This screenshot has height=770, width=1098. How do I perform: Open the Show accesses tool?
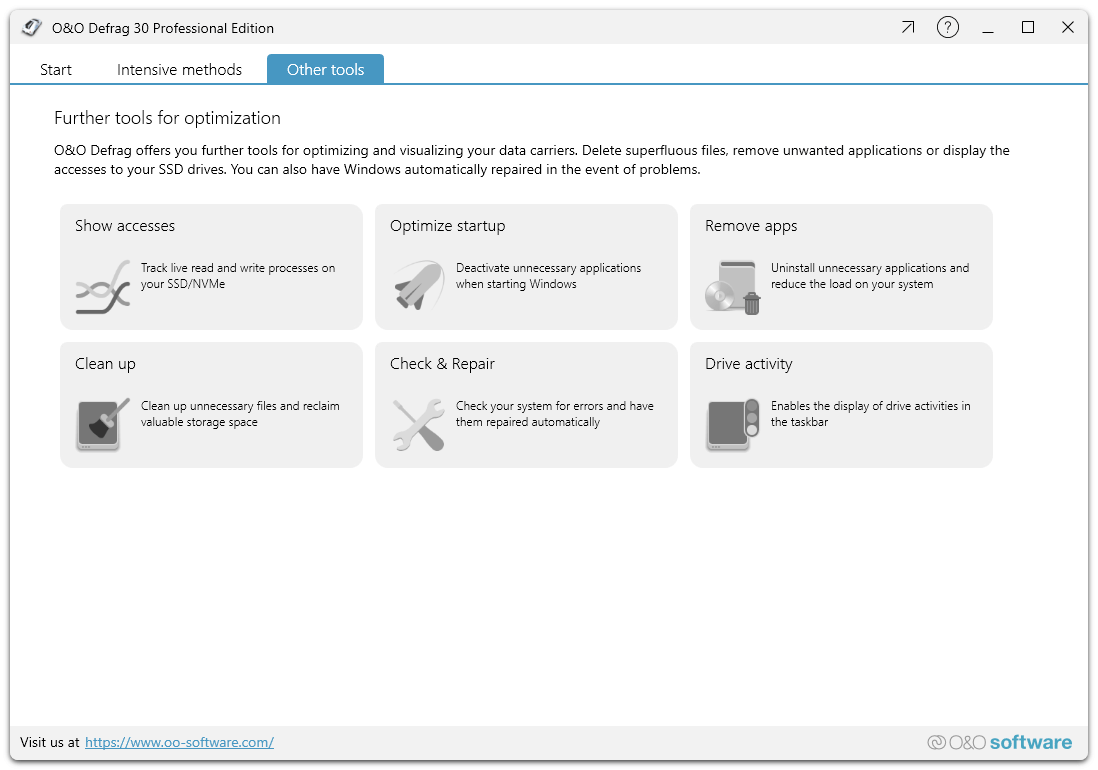point(210,266)
